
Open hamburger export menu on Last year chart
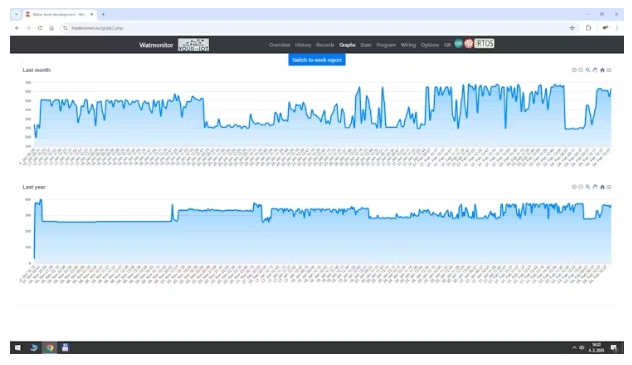pyautogui.click(x=609, y=187)
